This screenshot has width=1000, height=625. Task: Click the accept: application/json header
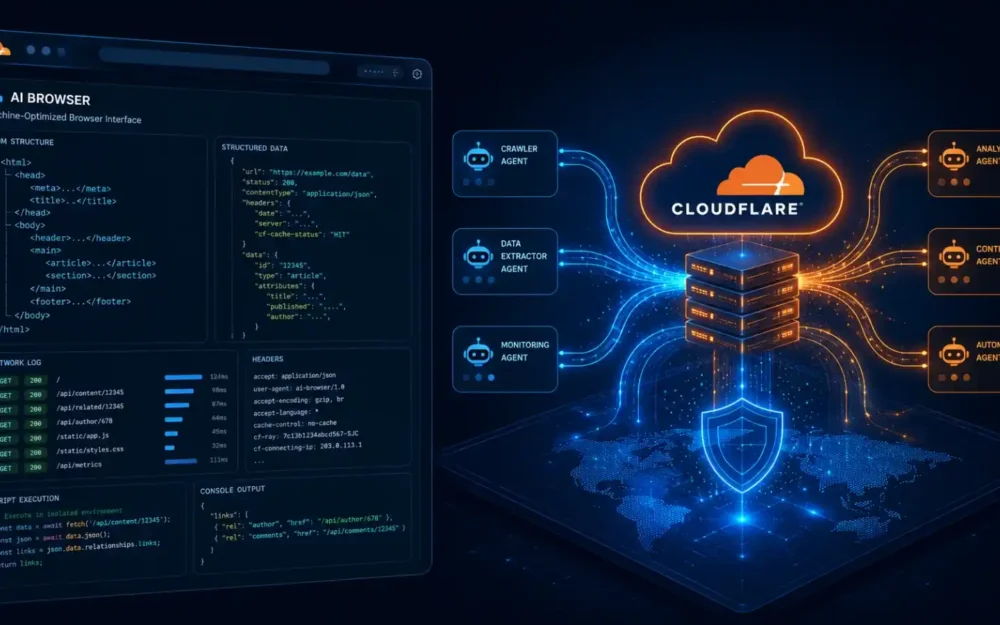(x=295, y=376)
